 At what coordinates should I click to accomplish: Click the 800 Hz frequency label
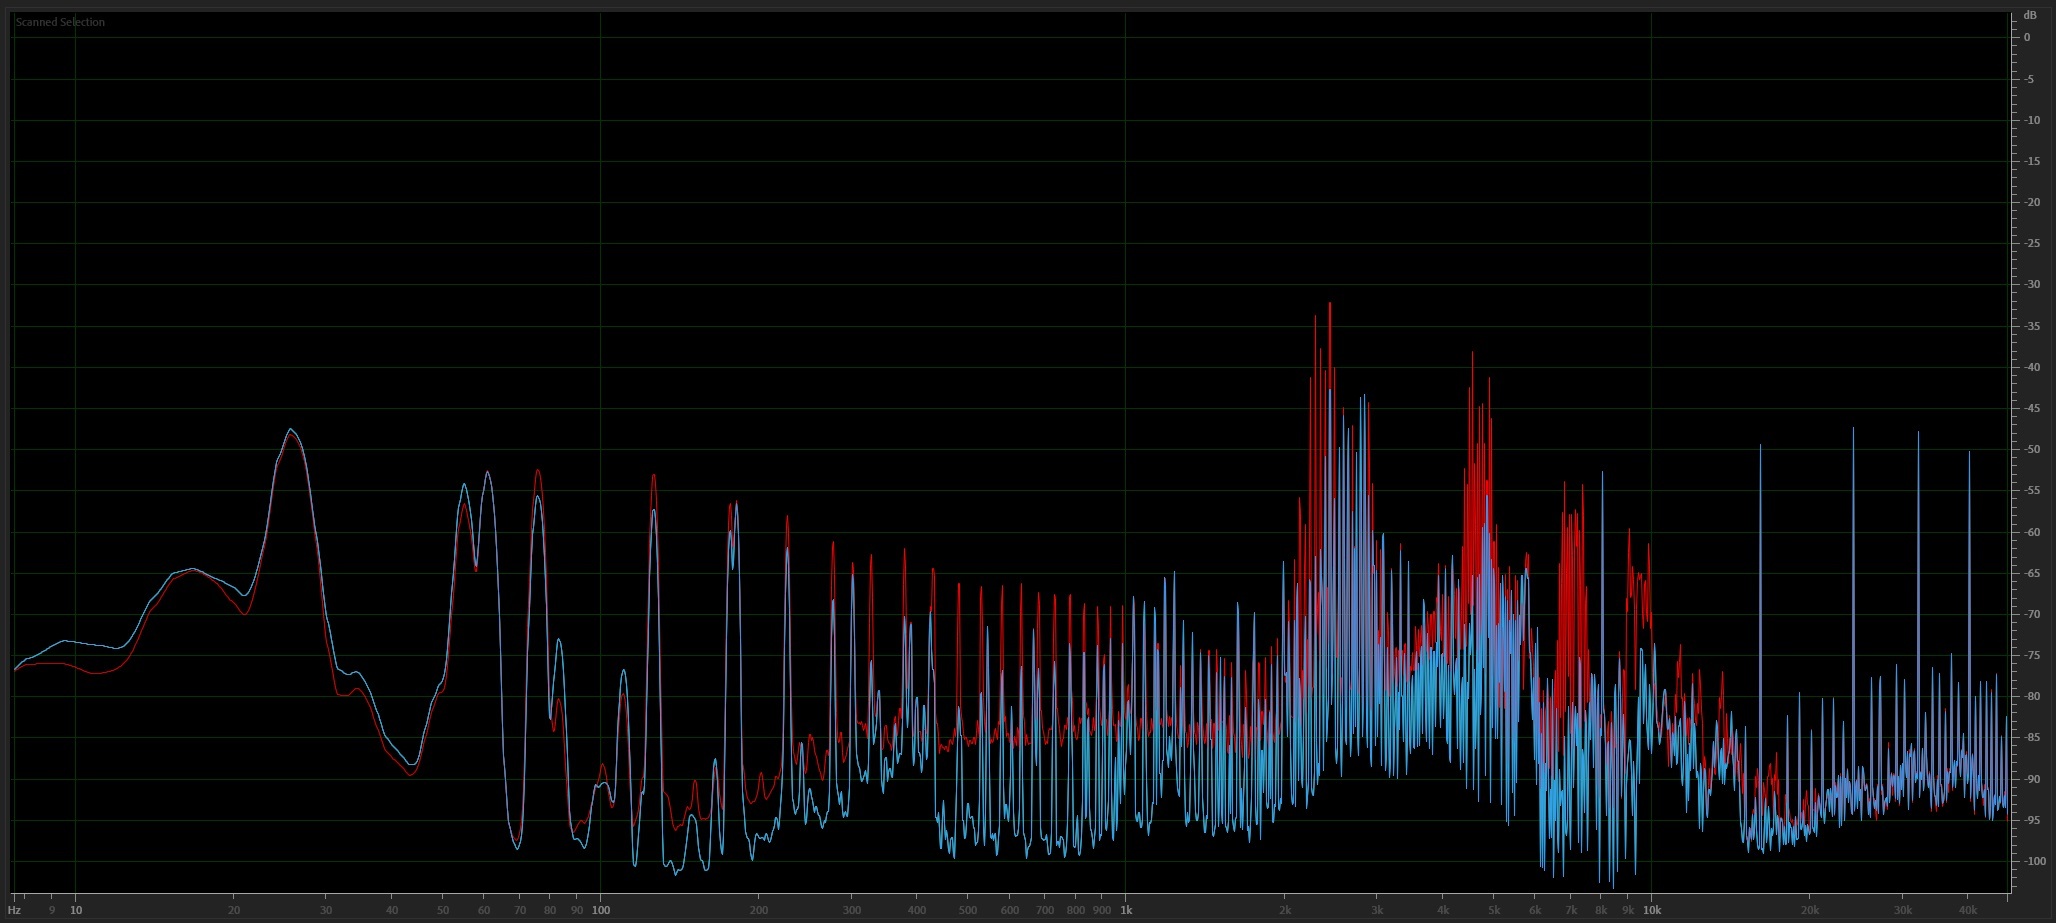[x=1076, y=910]
